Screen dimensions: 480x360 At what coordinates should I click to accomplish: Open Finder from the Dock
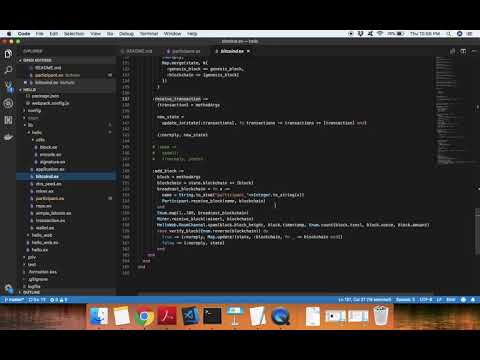click(99, 316)
